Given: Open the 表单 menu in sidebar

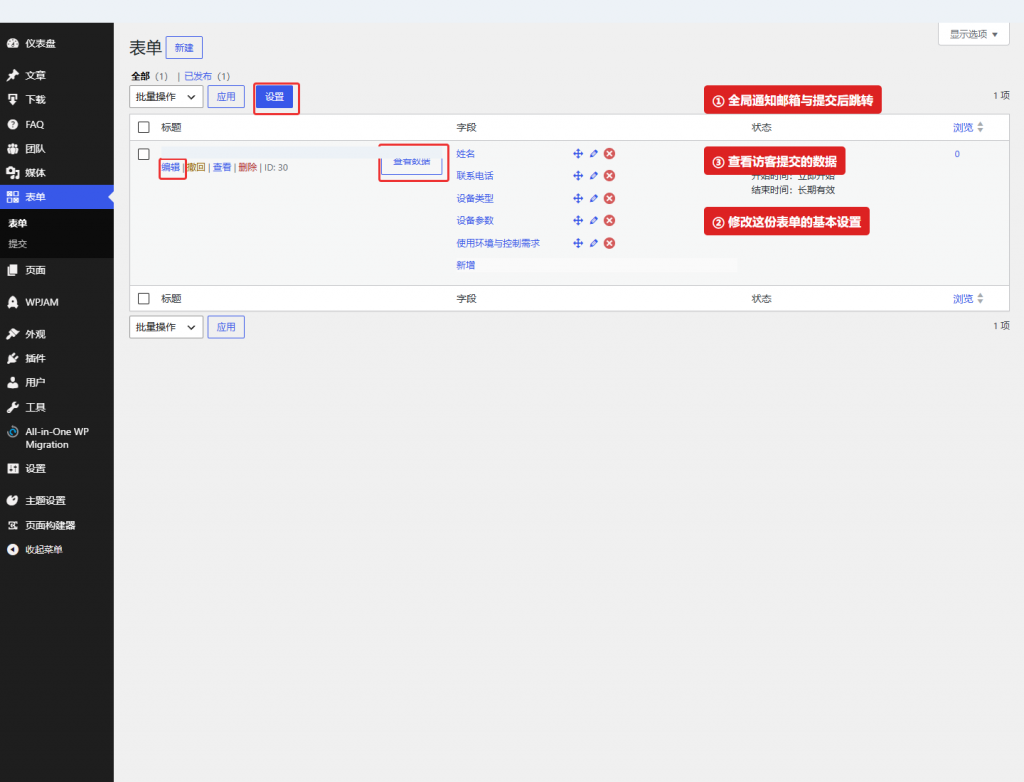Looking at the screenshot, I should tap(57, 197).
